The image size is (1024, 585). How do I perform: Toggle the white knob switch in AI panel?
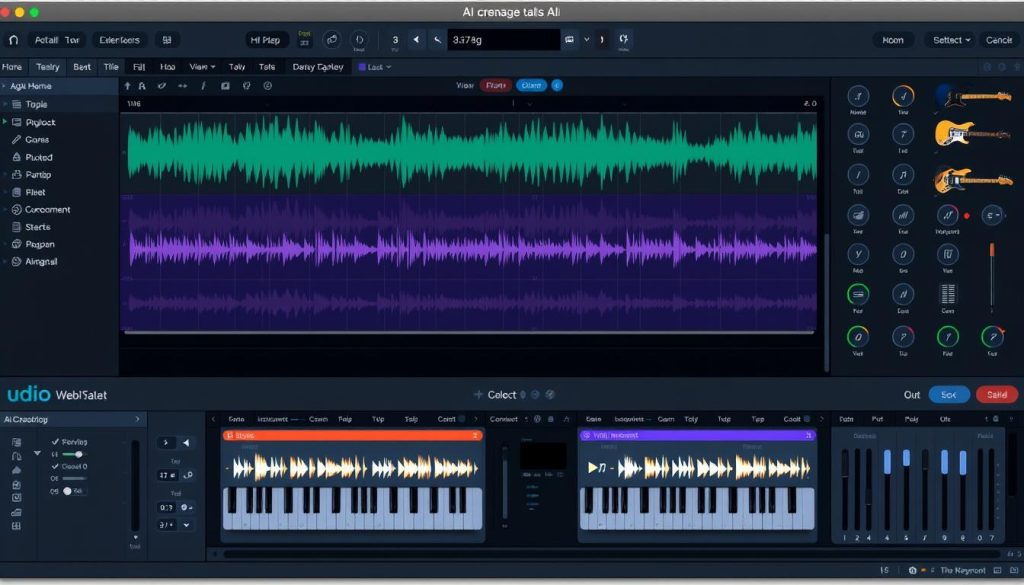[67, 491]
